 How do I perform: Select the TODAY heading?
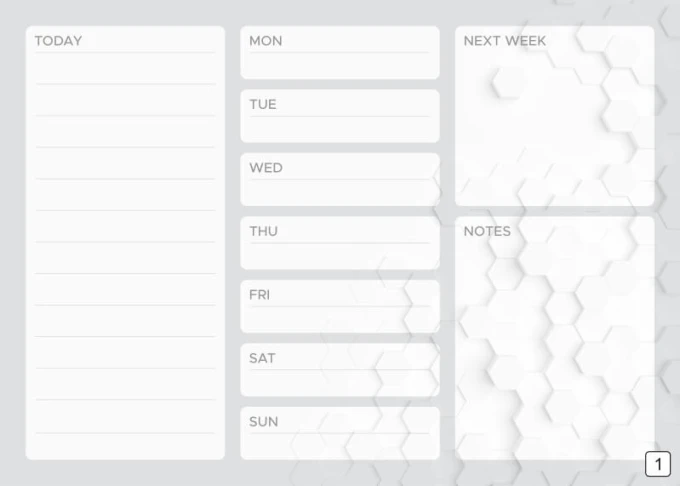coord(58,41)
